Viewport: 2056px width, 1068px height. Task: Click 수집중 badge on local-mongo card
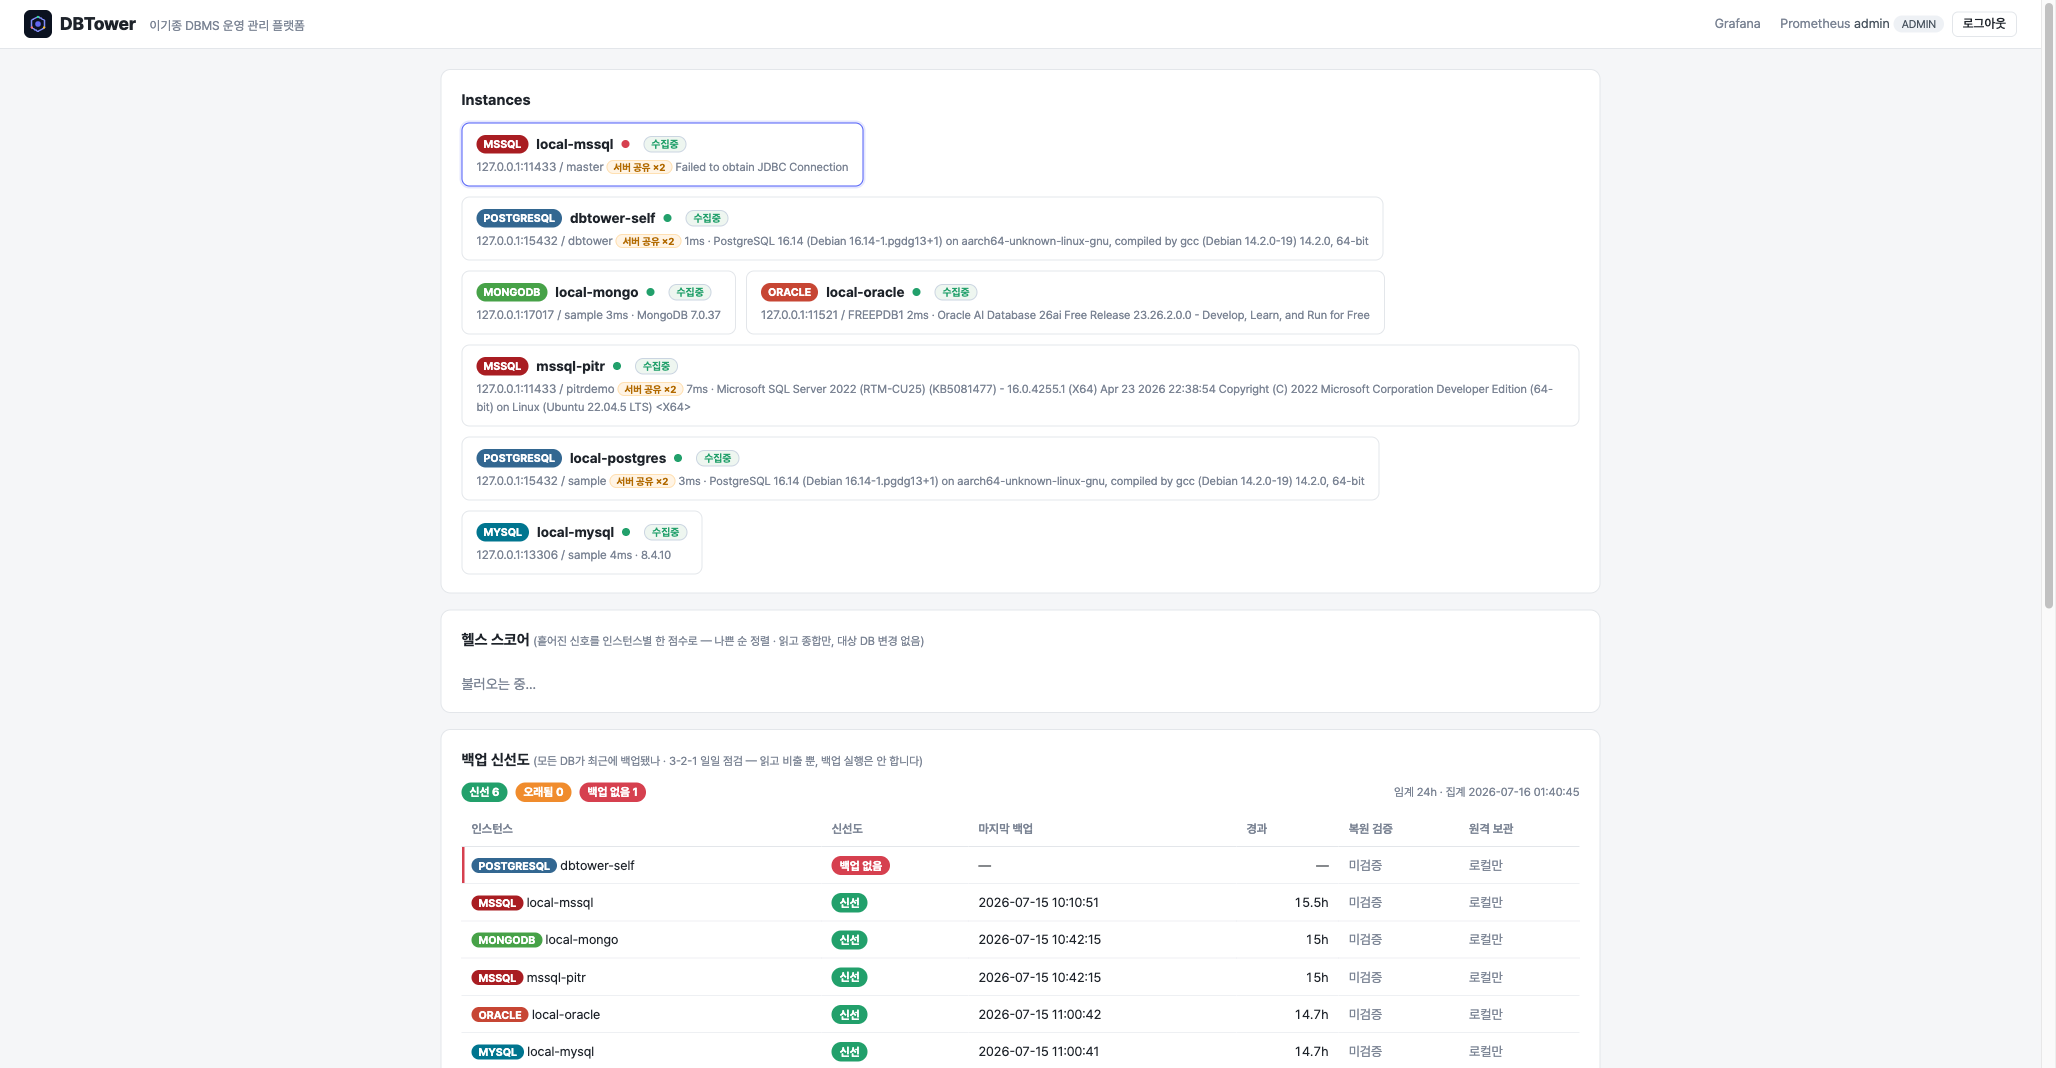[690, 292]
